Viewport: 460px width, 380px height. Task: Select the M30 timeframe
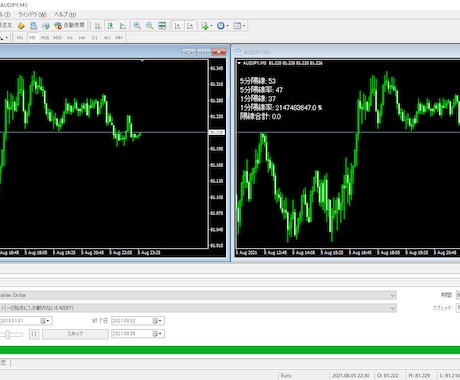pyautogui.click(x=57, y=38)
